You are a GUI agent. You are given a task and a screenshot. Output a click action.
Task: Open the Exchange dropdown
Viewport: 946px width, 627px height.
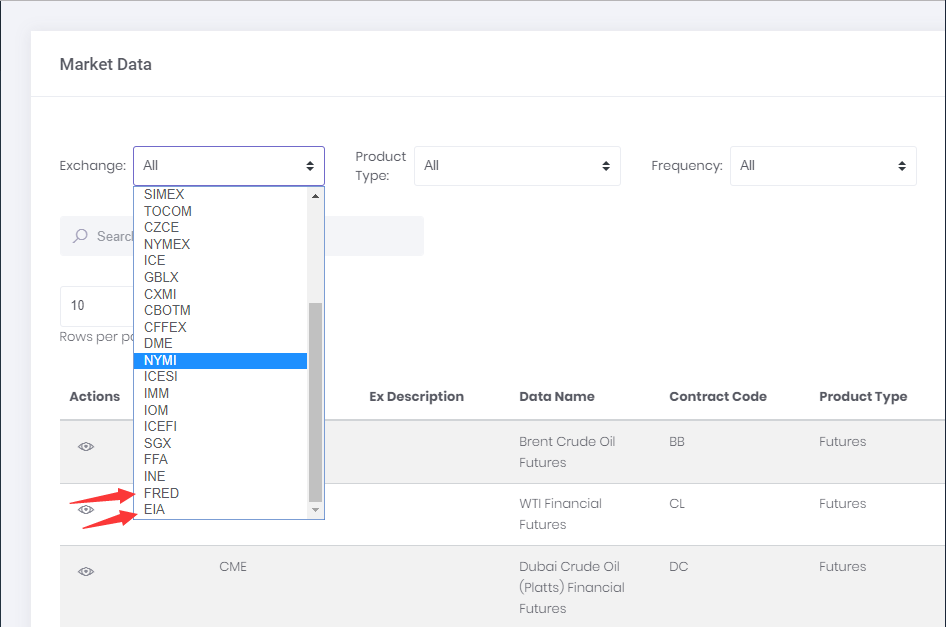click(229, 166)
